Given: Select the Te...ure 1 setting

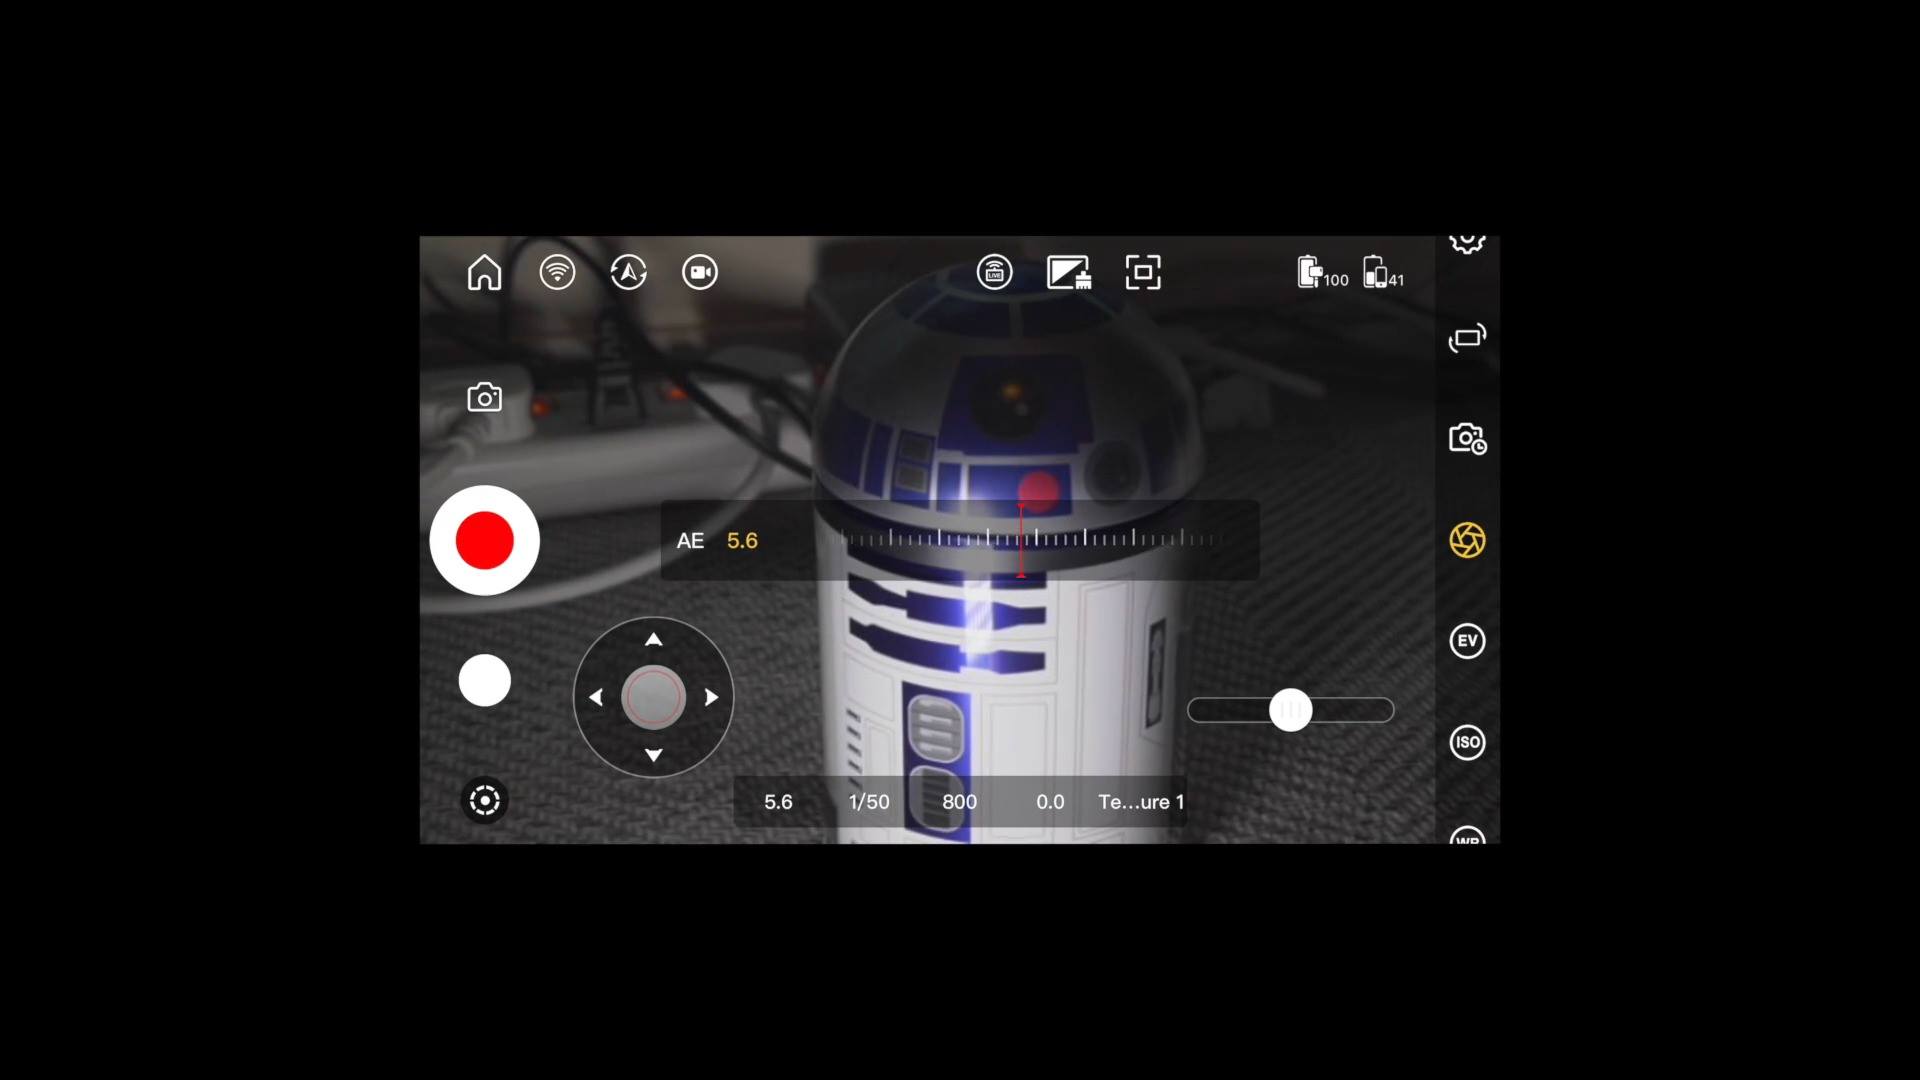Looking at the screenshot, I should pos(1141,802).
